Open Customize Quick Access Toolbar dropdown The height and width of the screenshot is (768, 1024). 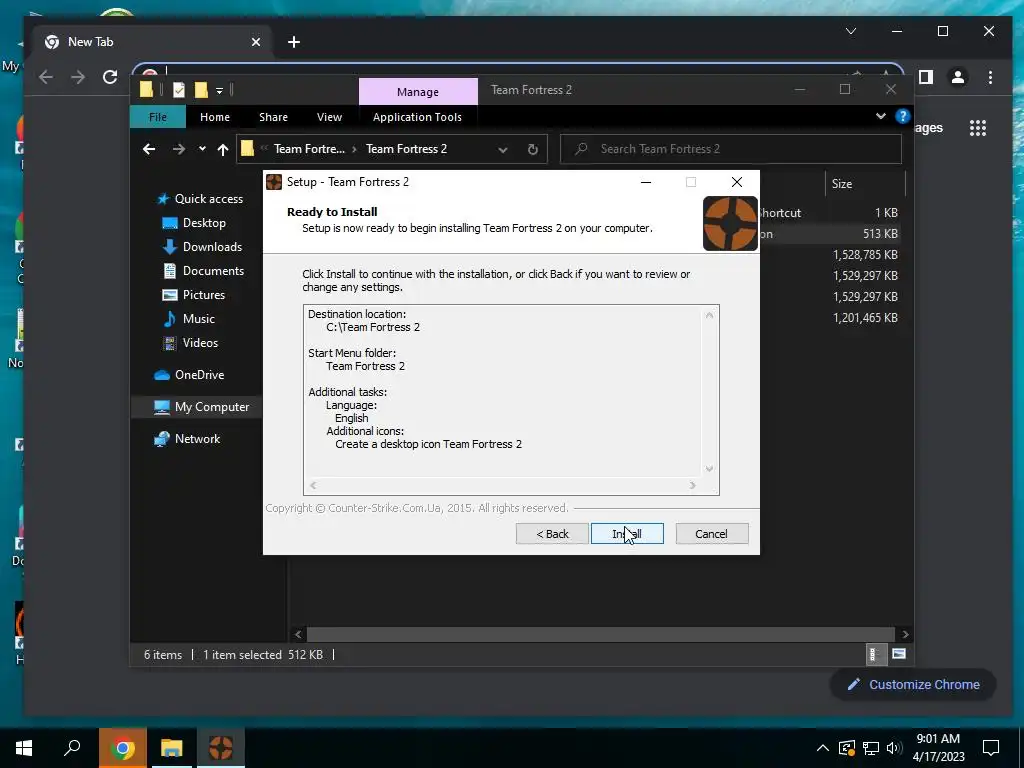219,91
